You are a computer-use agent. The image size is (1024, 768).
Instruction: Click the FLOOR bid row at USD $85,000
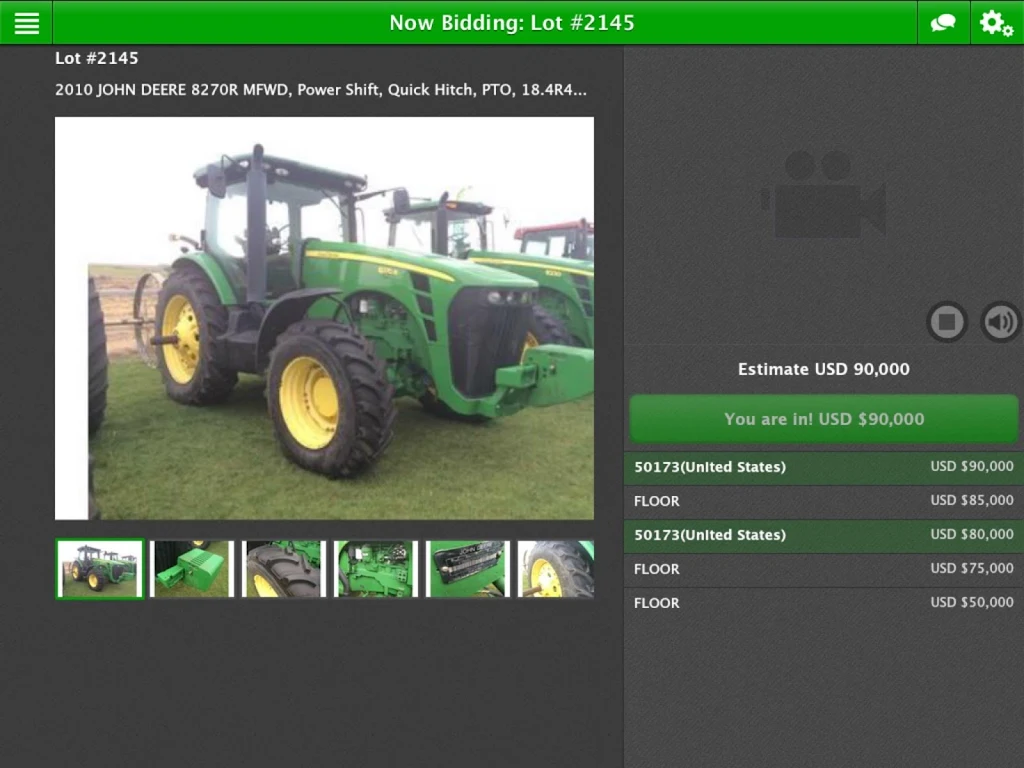tap(824, 501)
